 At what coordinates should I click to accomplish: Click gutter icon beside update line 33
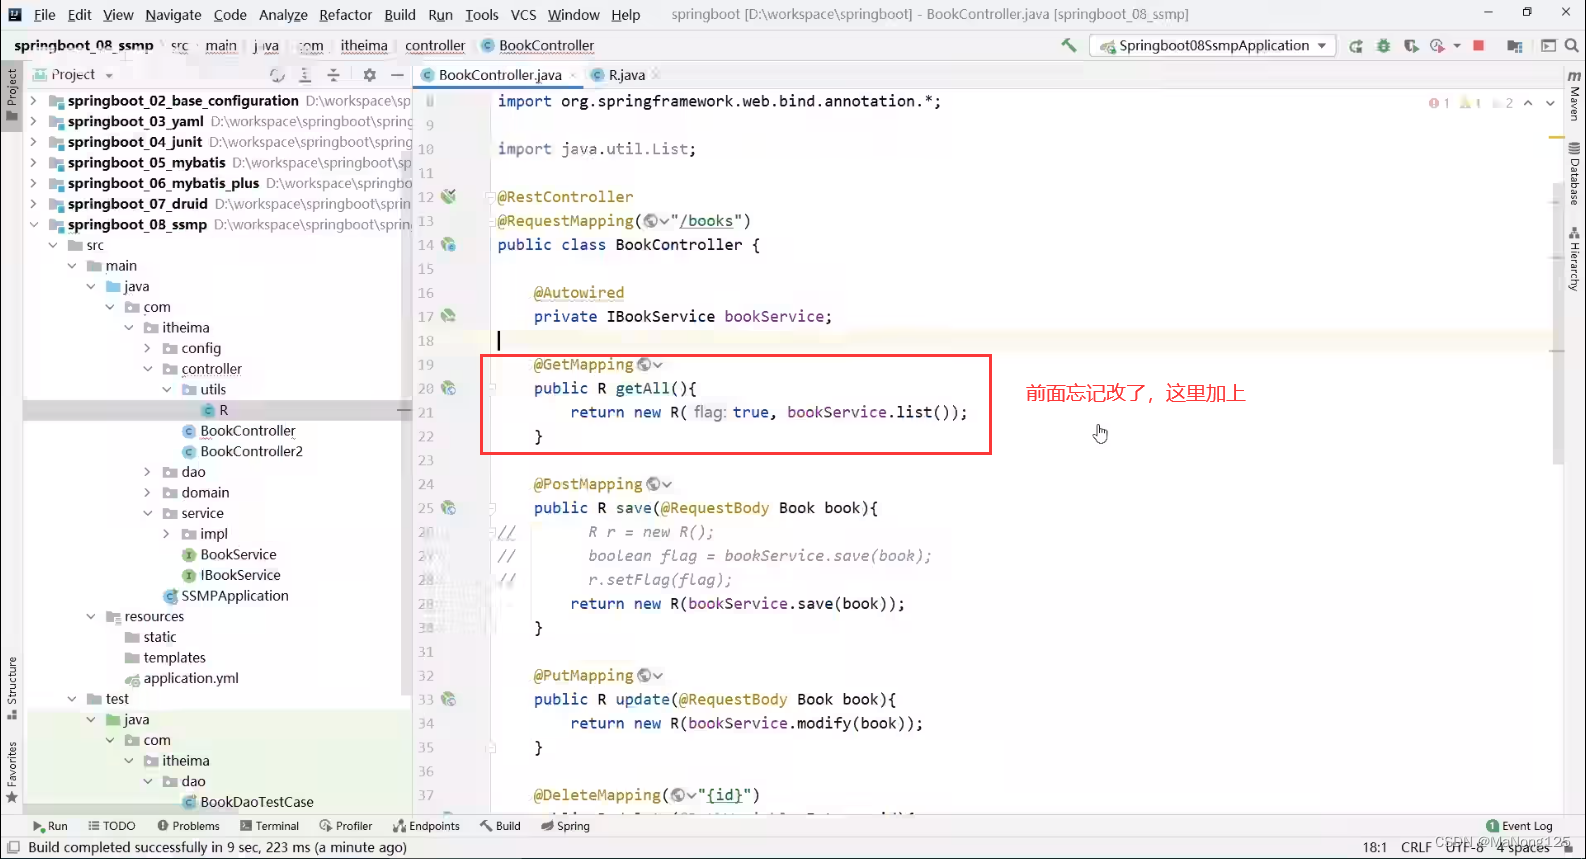pos(449,699)
